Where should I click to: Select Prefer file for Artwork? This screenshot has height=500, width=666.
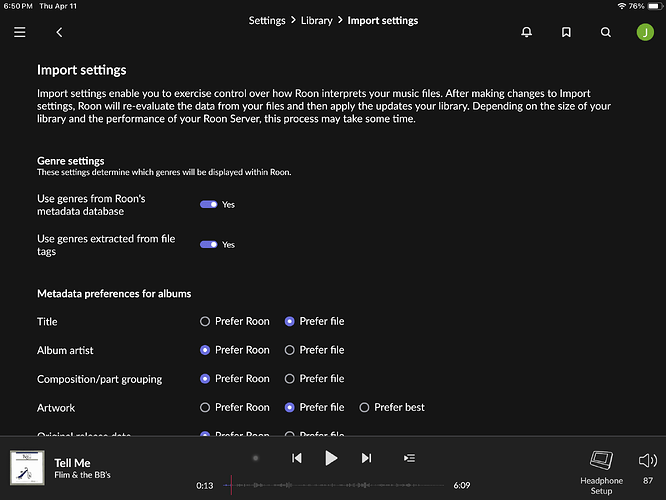coord(314,407)
